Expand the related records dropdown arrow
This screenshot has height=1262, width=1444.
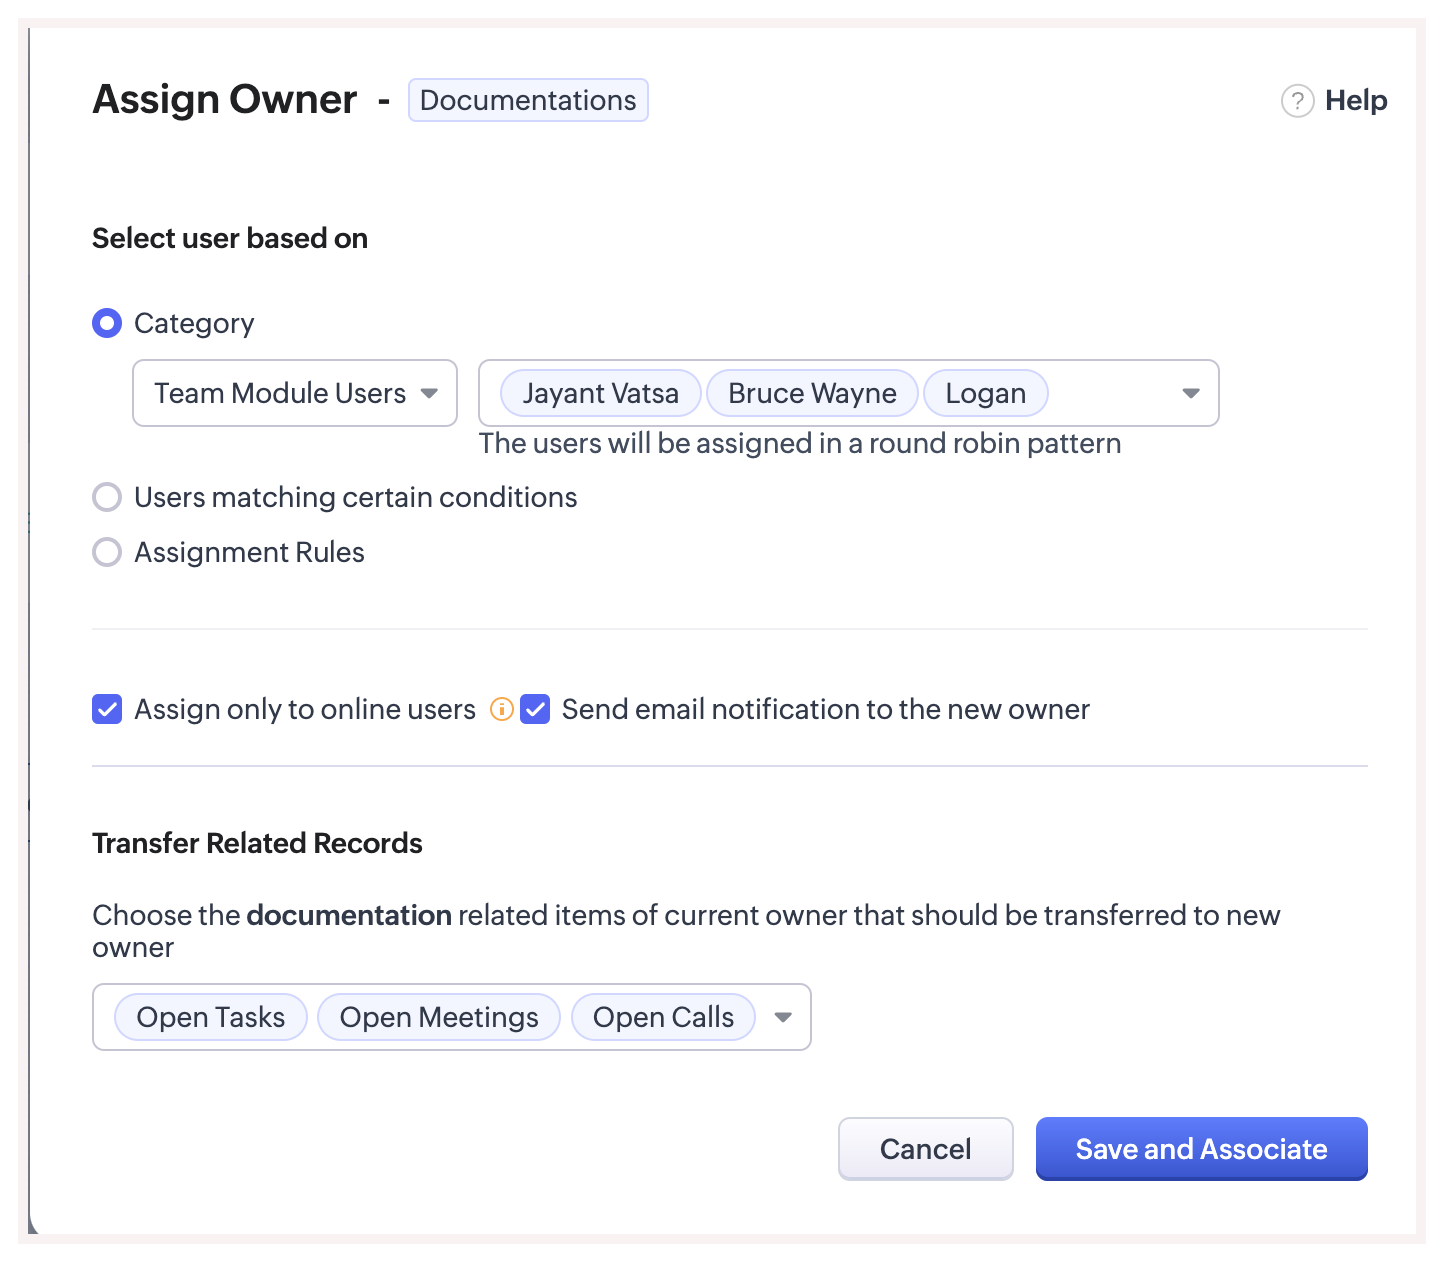[x=783, y=1018]
